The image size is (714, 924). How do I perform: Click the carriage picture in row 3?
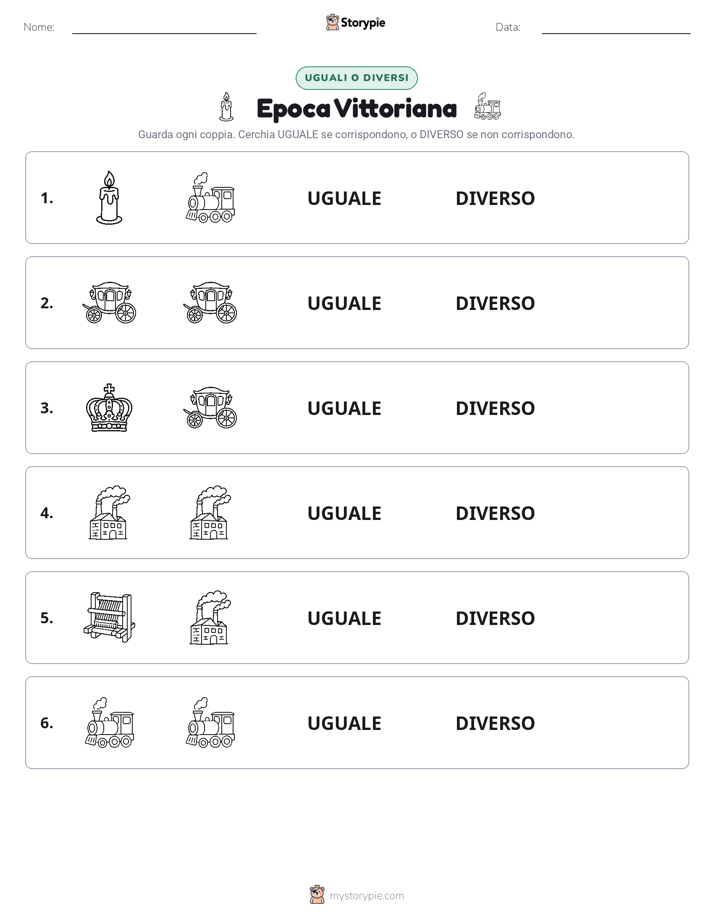(210, 408)
